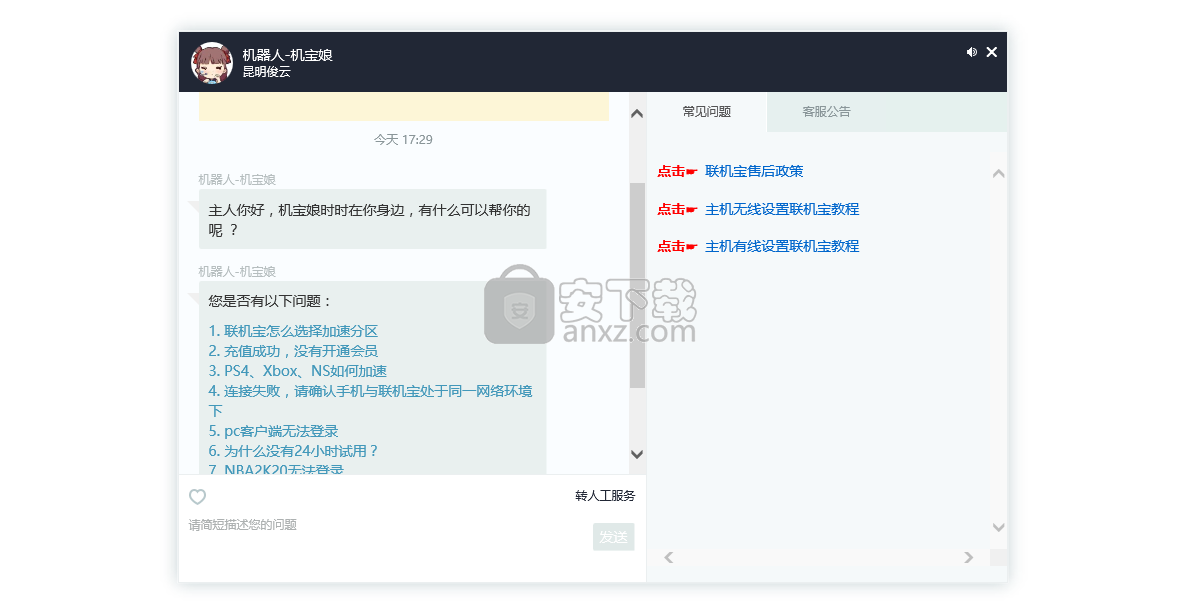Click the red 点击 pointer beside 联机宝售后政策

[677, 172]
